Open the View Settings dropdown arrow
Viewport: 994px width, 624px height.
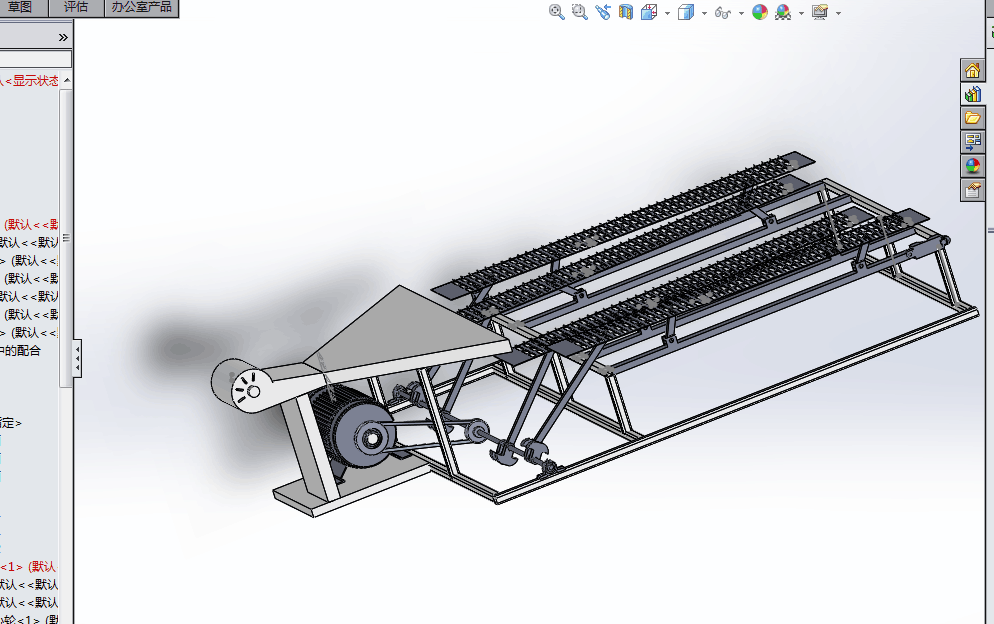[x=838, y=13]
